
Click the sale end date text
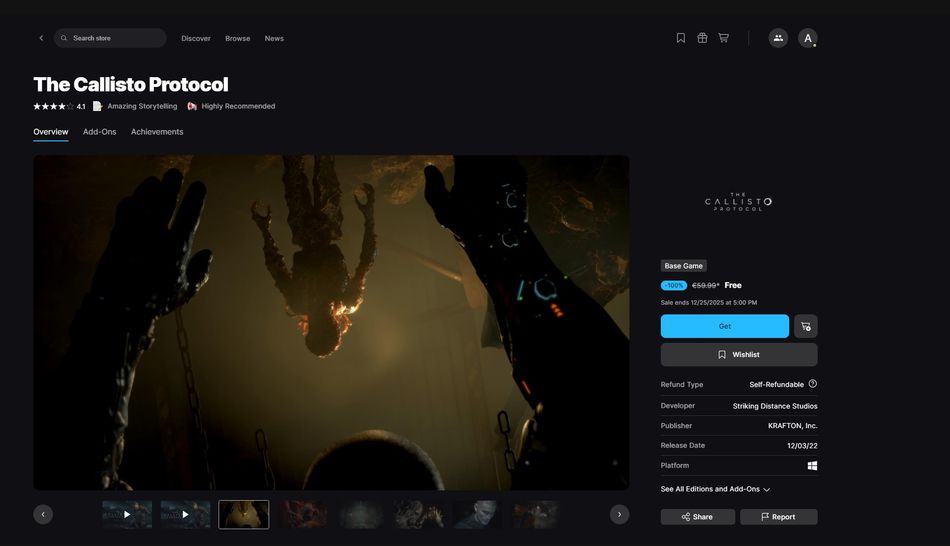(709, 302)
